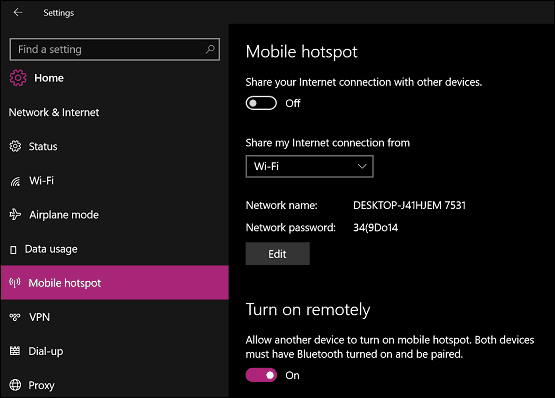Go back with the arrow icon
This screenshot has width=555, height=398.
18,12
